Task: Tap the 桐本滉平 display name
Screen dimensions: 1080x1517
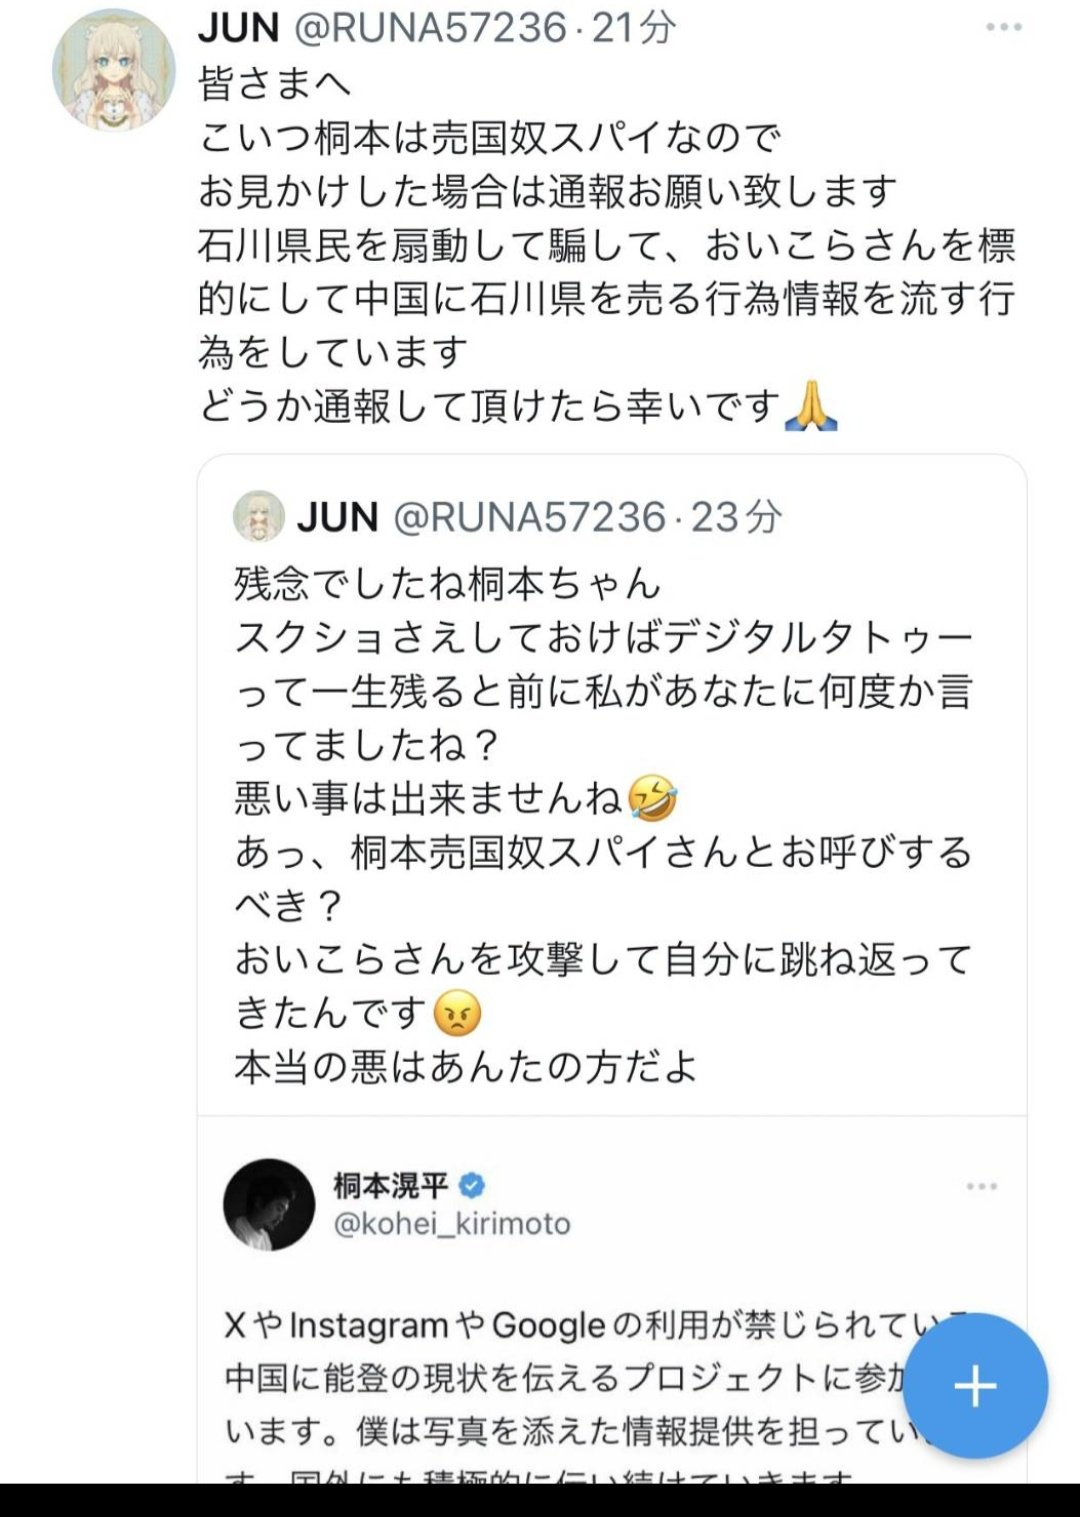Action: coord(391,1186)
